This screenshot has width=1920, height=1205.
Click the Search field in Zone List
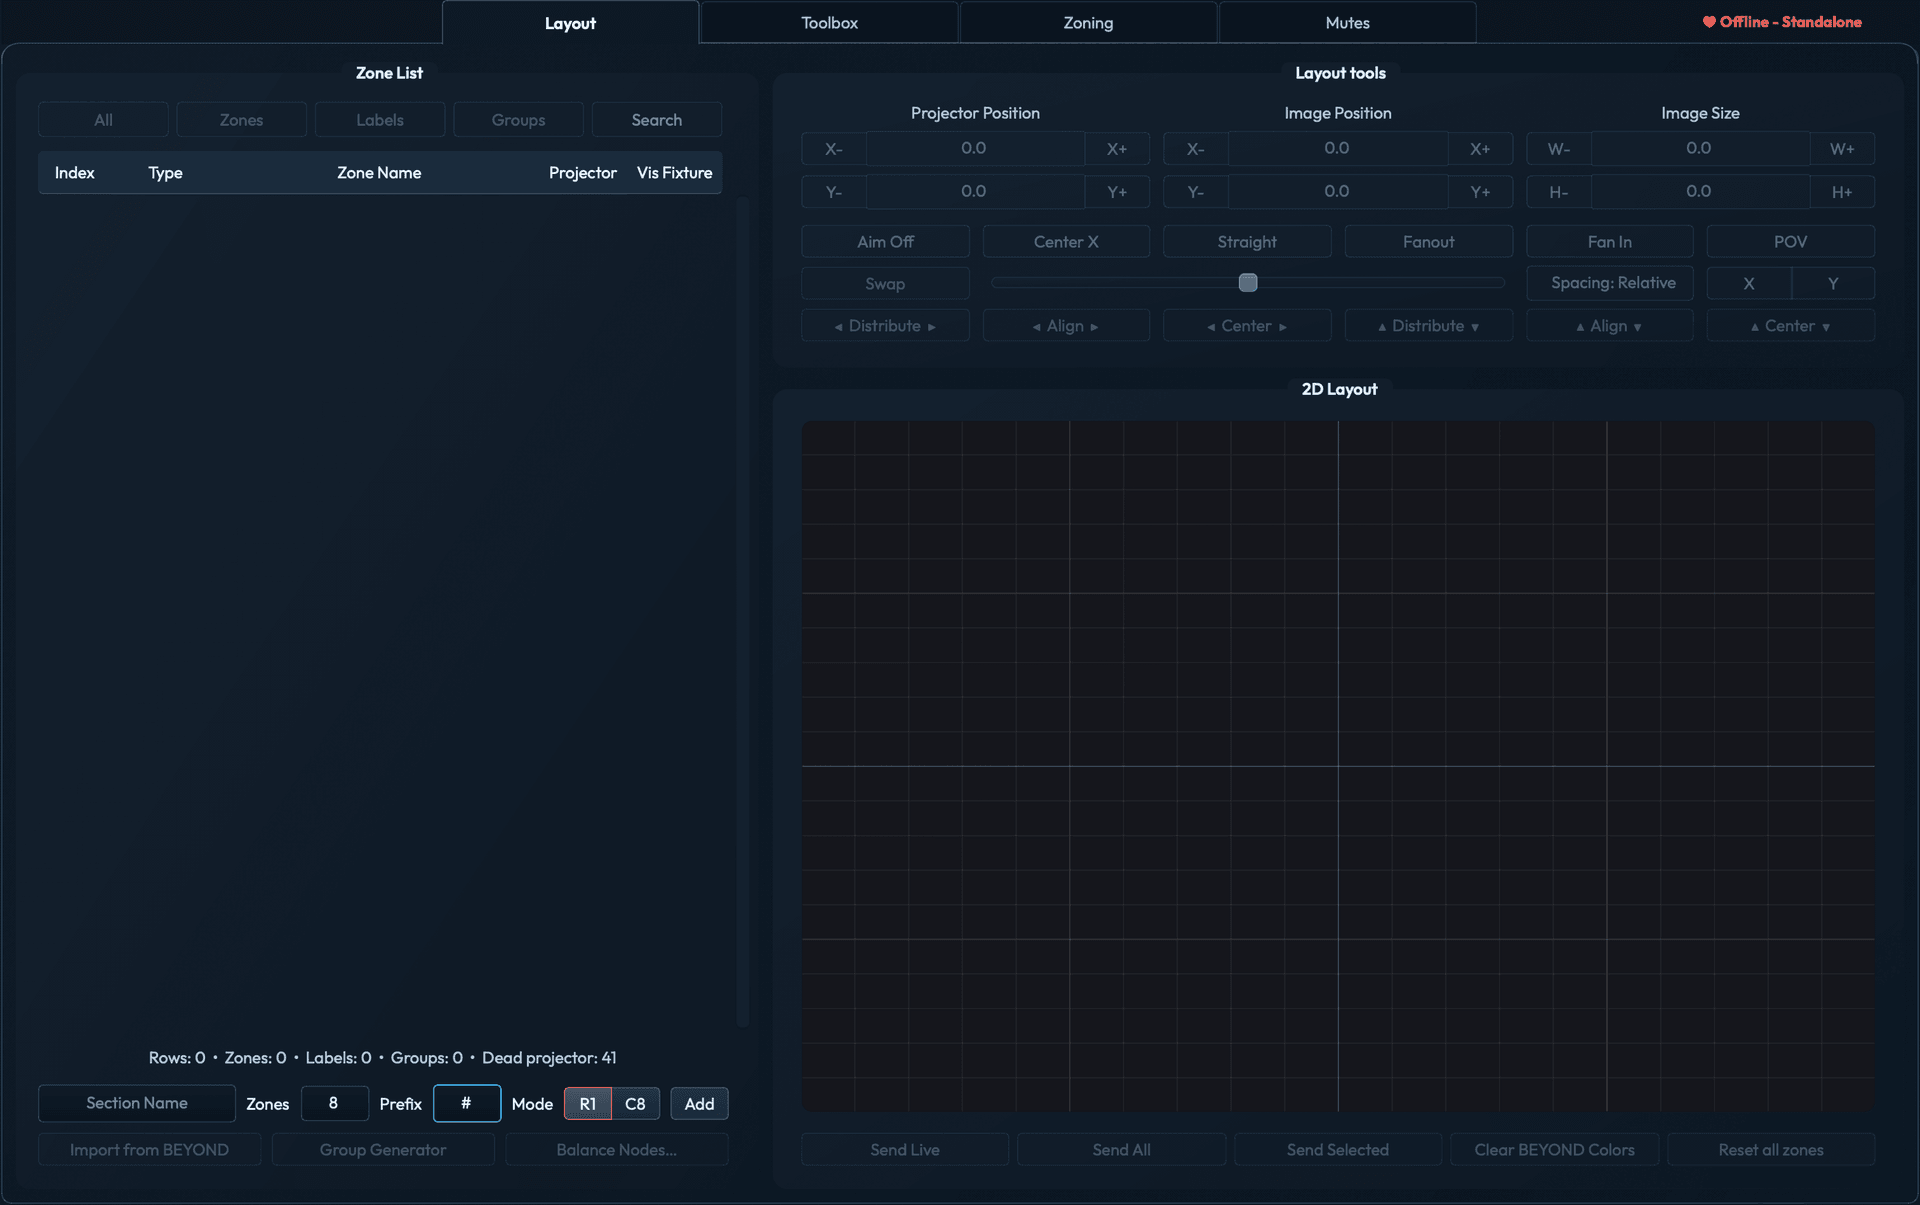657,120
